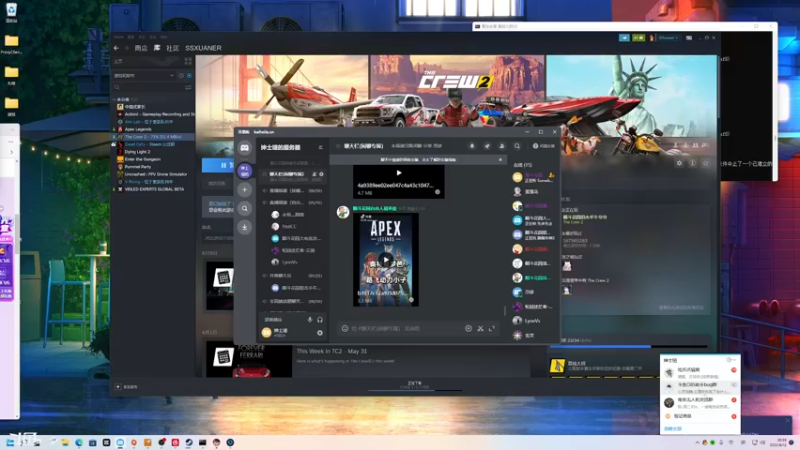Select VEILED EXPERTS GLOBAL BETA in Steam library
The width and height of the screenshot is (800, 450).
pos(154,189)
